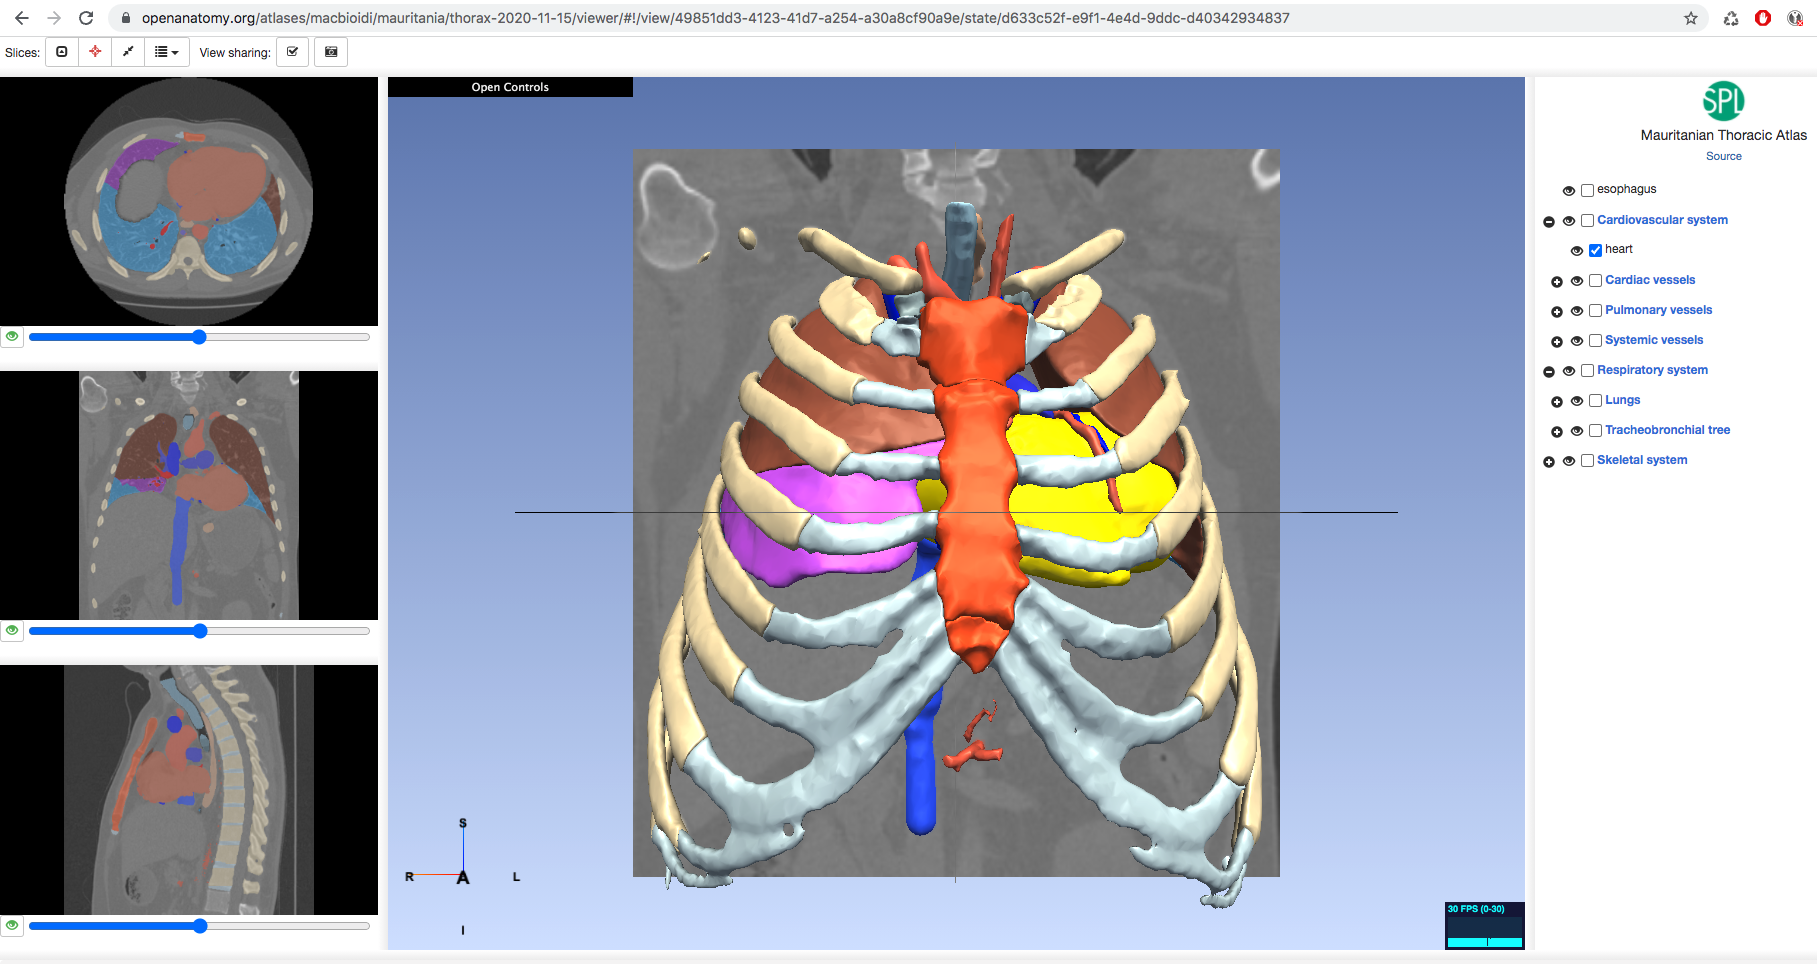This screenshot has width=1817, height=964.
Task: Collapse the Respiratory system tree node
Action: pos(1549,371)
